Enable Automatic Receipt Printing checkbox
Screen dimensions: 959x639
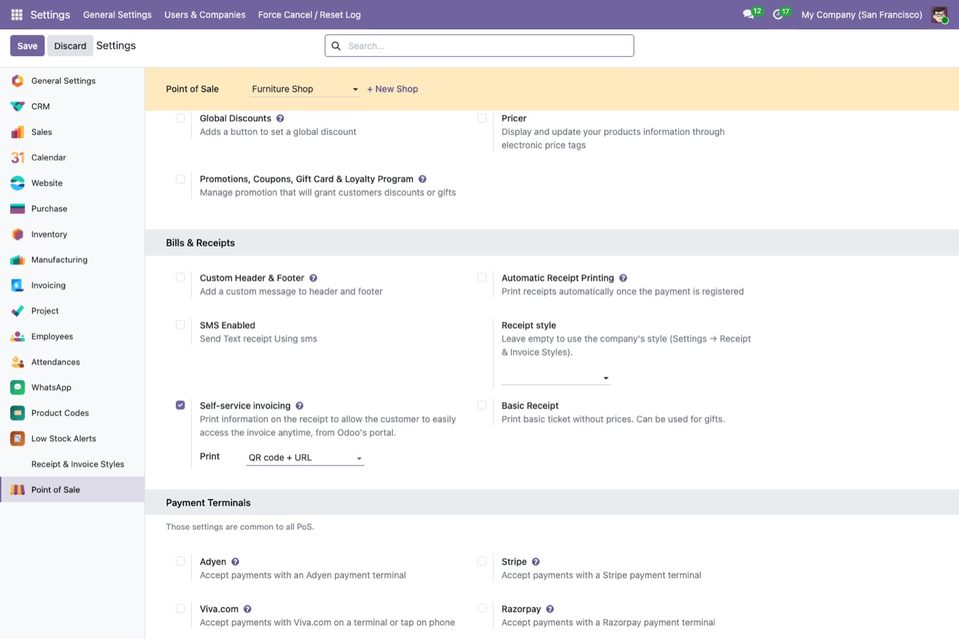click(x=482, y=278)
